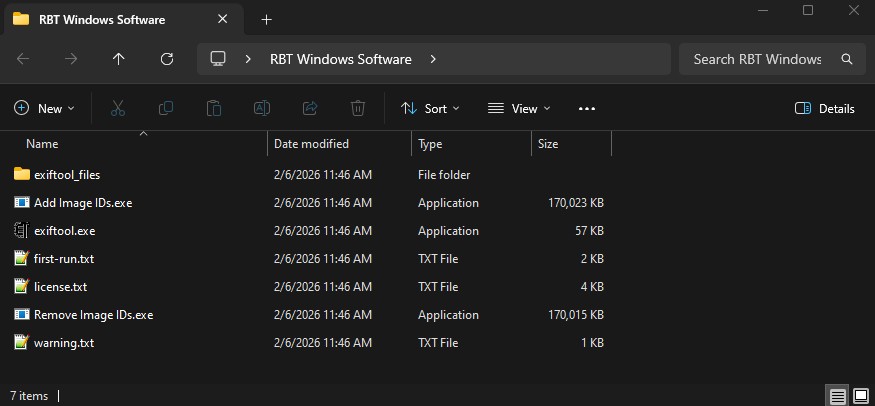Viewport: 875px width, 406px height.
Task: Switch to large thumbnails view icon in status bar
Action: coord(861,397)
